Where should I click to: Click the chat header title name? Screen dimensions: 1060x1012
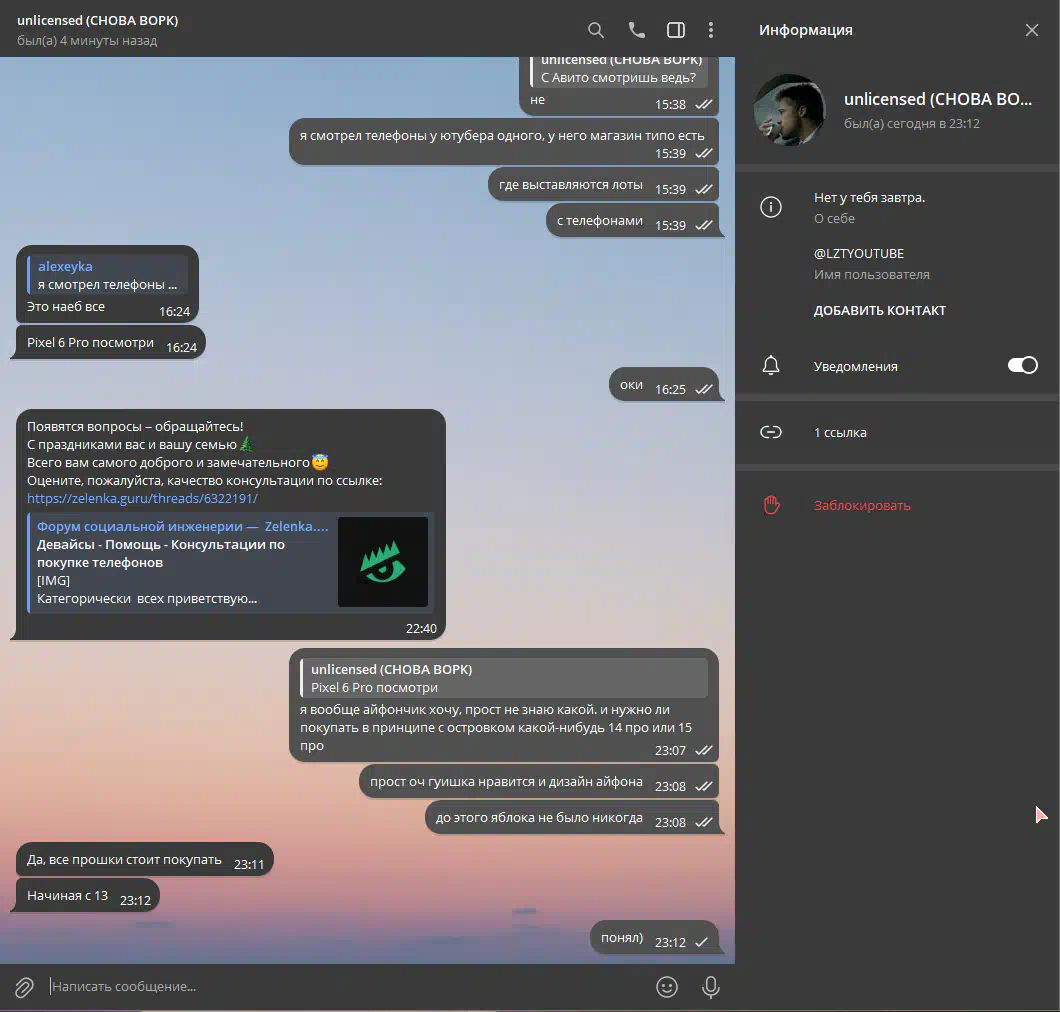click(98, 21)
